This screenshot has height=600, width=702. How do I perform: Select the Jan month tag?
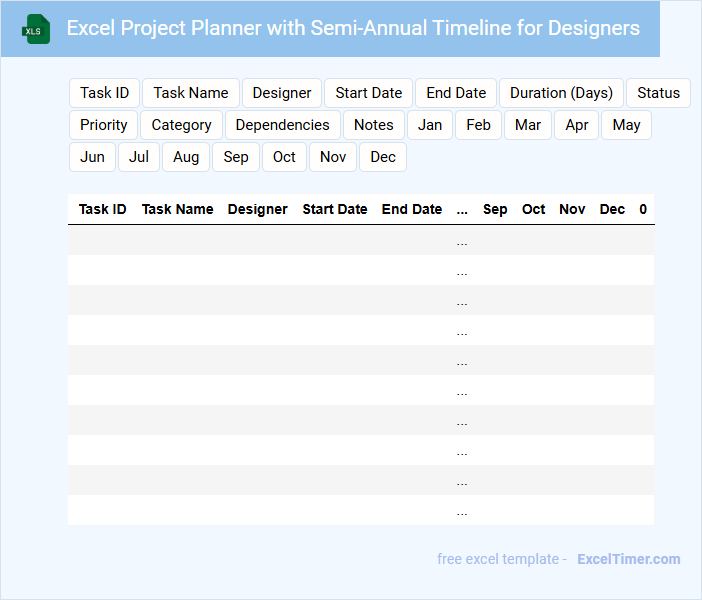point(430,125)
